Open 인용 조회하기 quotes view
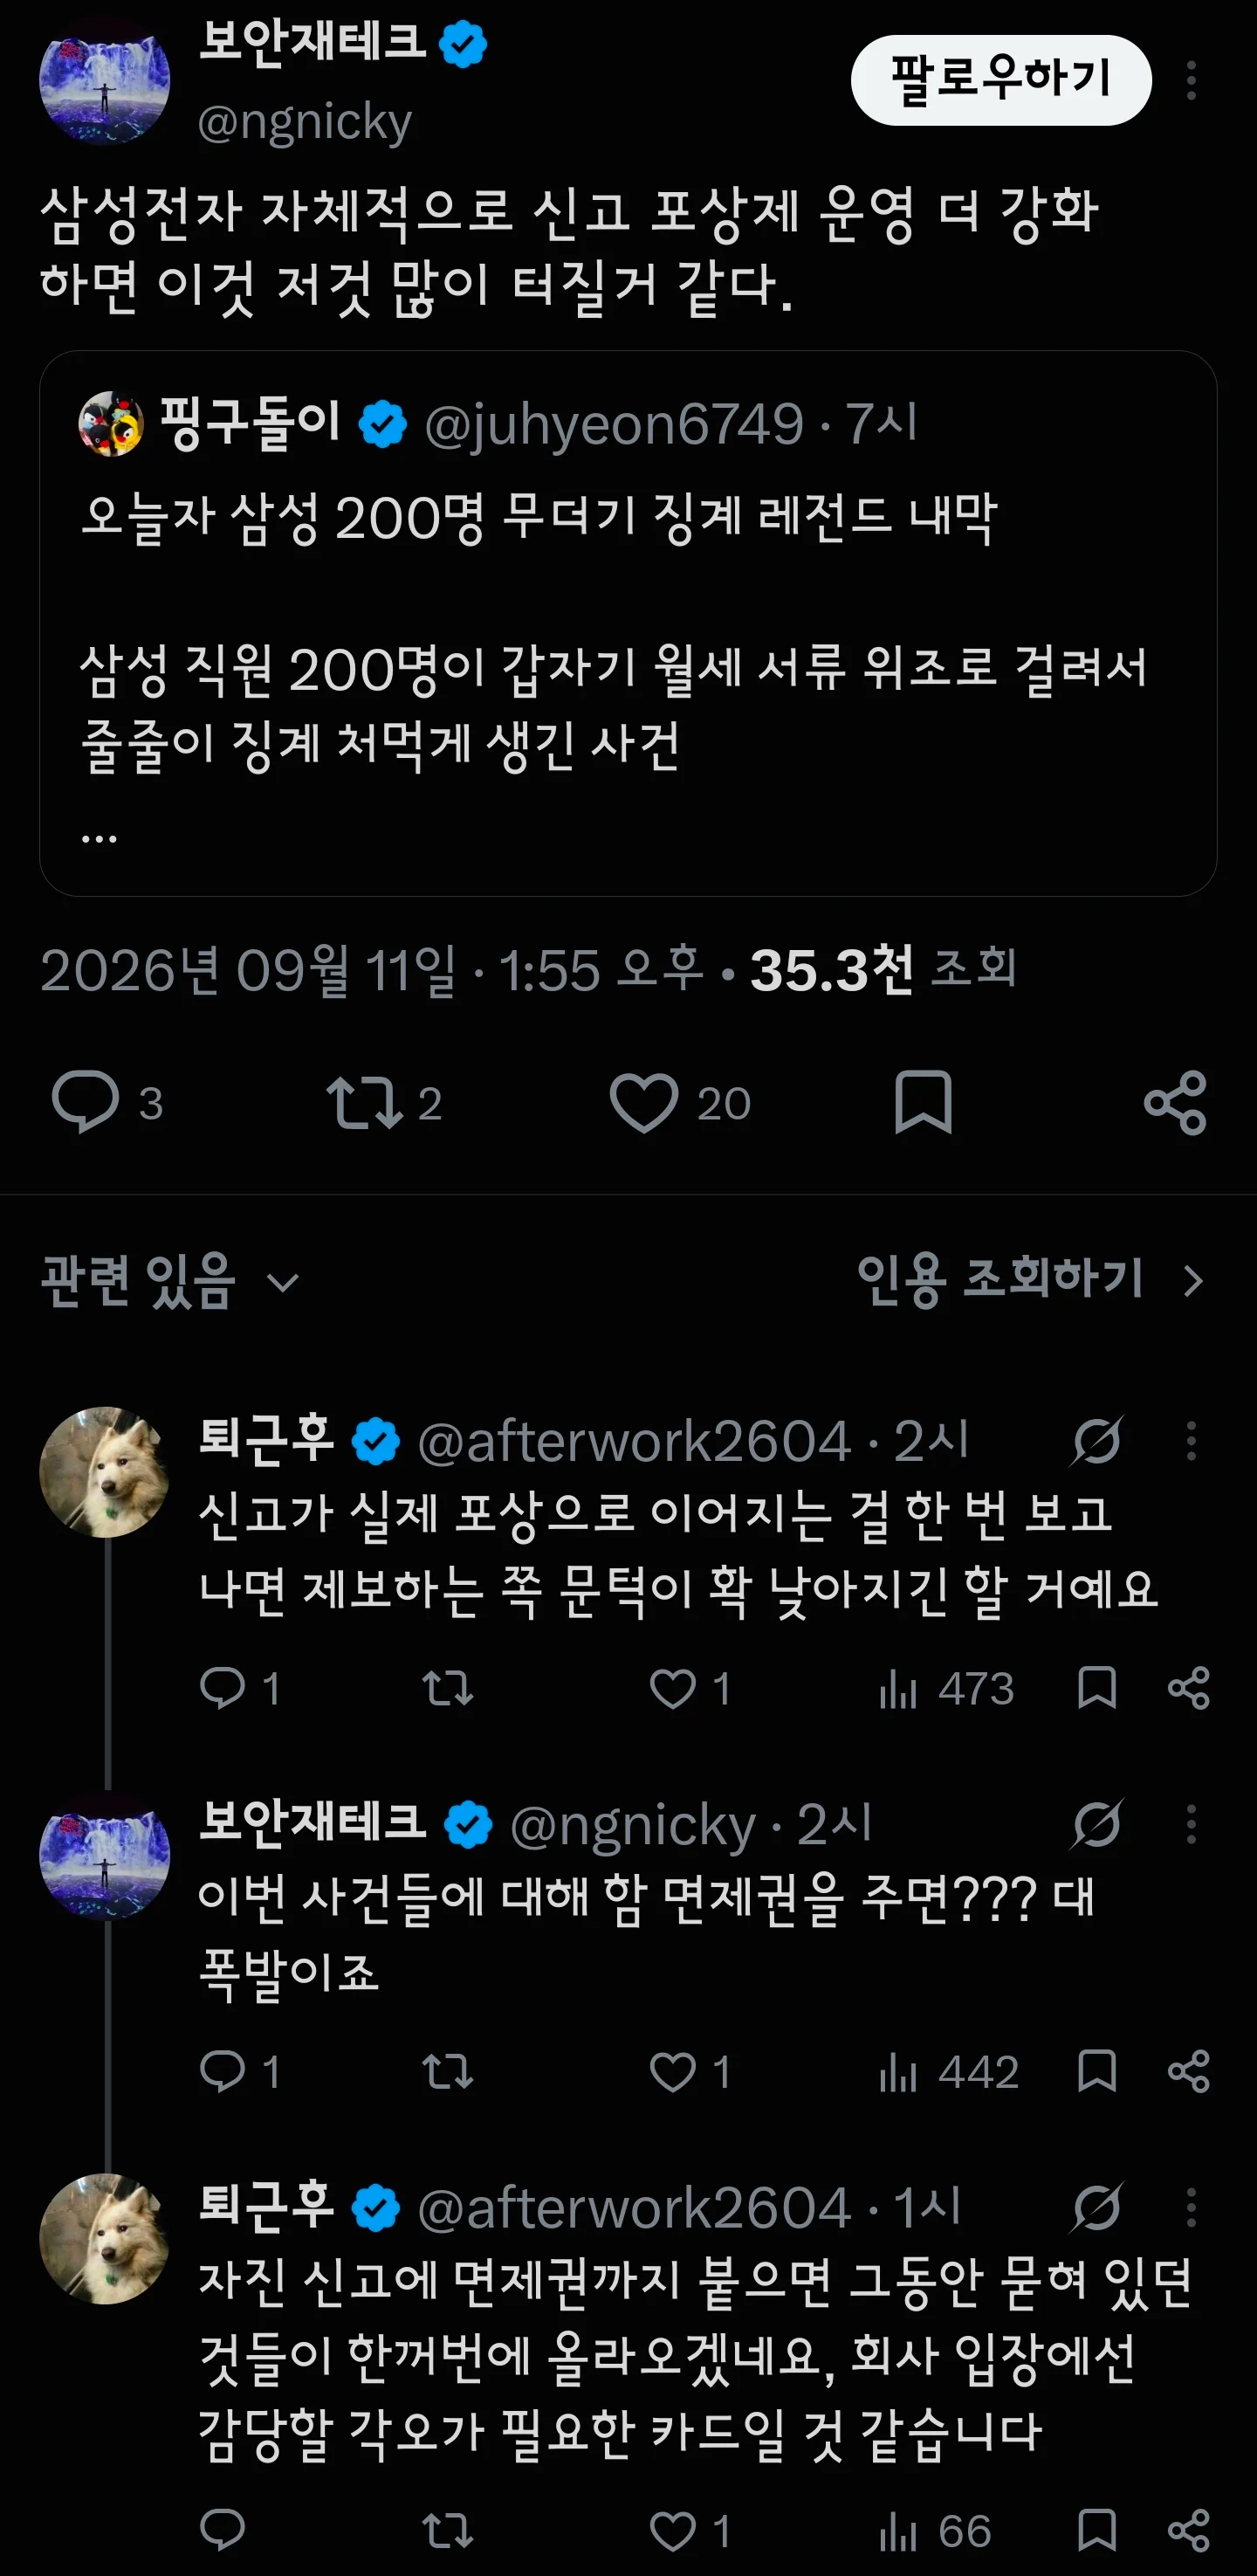This screenshot has width=1257, height=2576. [x=1030, y=1279]
